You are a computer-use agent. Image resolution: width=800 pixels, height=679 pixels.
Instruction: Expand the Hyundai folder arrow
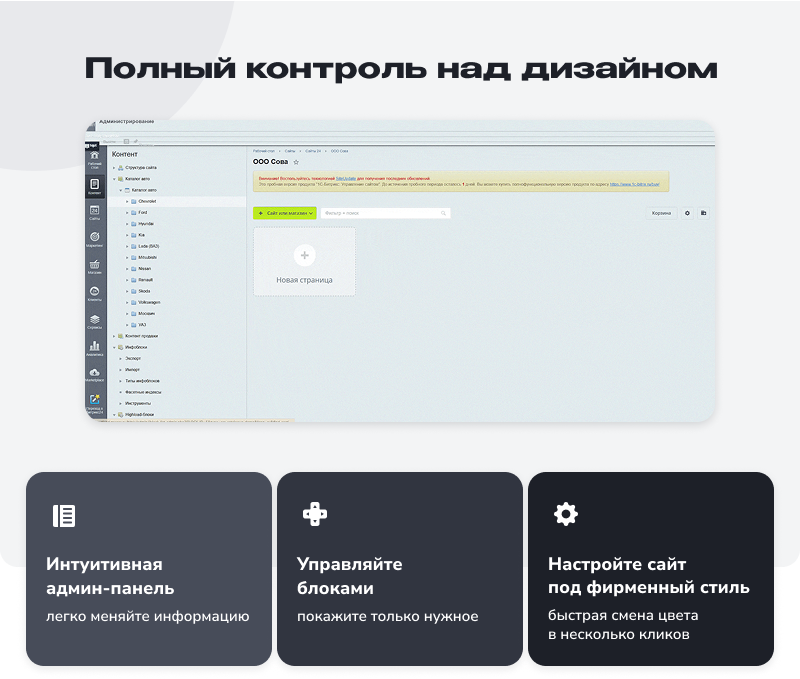tap(128, 224)
